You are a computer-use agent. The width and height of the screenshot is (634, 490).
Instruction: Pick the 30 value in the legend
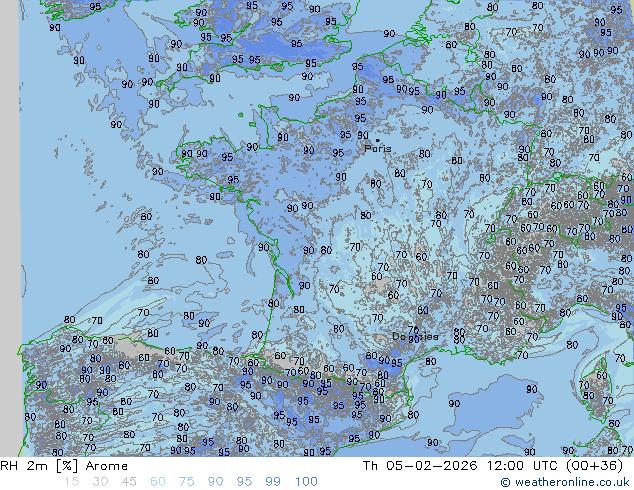pyautogui.click(x=100, y=482)
